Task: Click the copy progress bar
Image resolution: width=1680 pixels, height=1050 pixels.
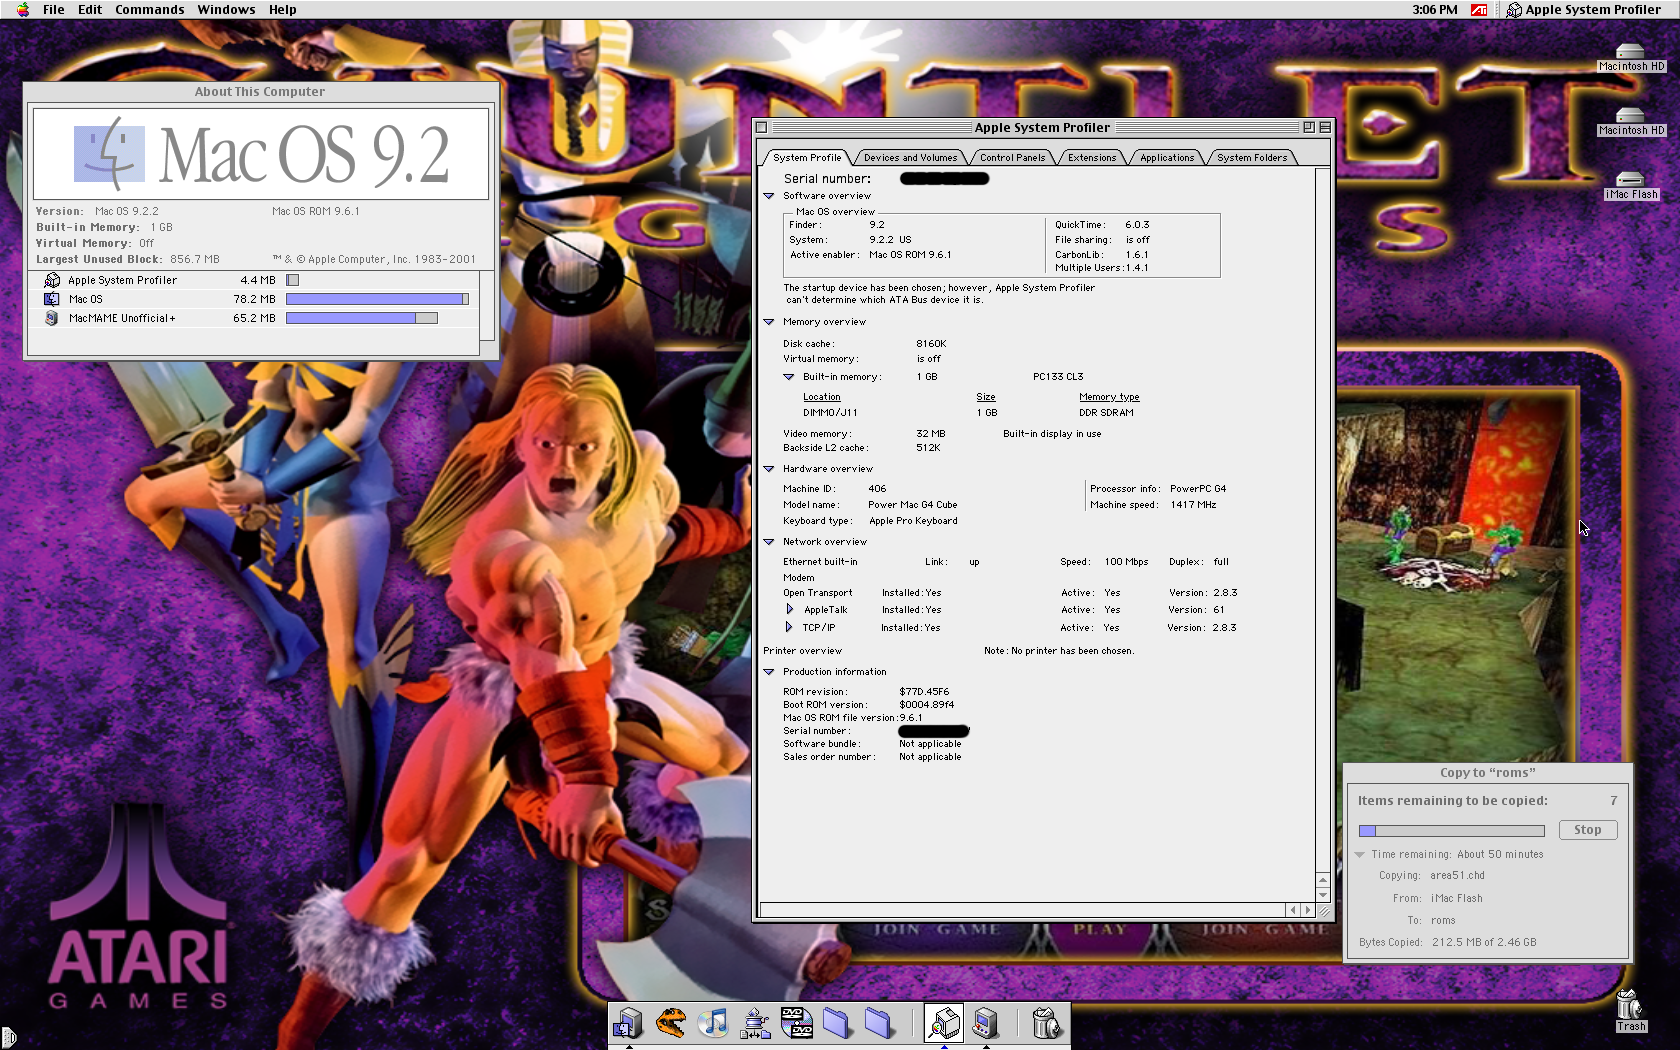Action: (1451, 831)
